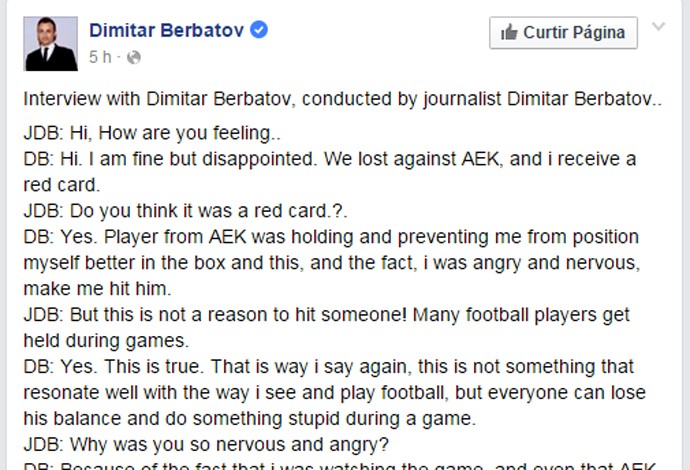Open the Dimitar Berbatov page name link
Screen dimensions: 690x470
[166, 30]
